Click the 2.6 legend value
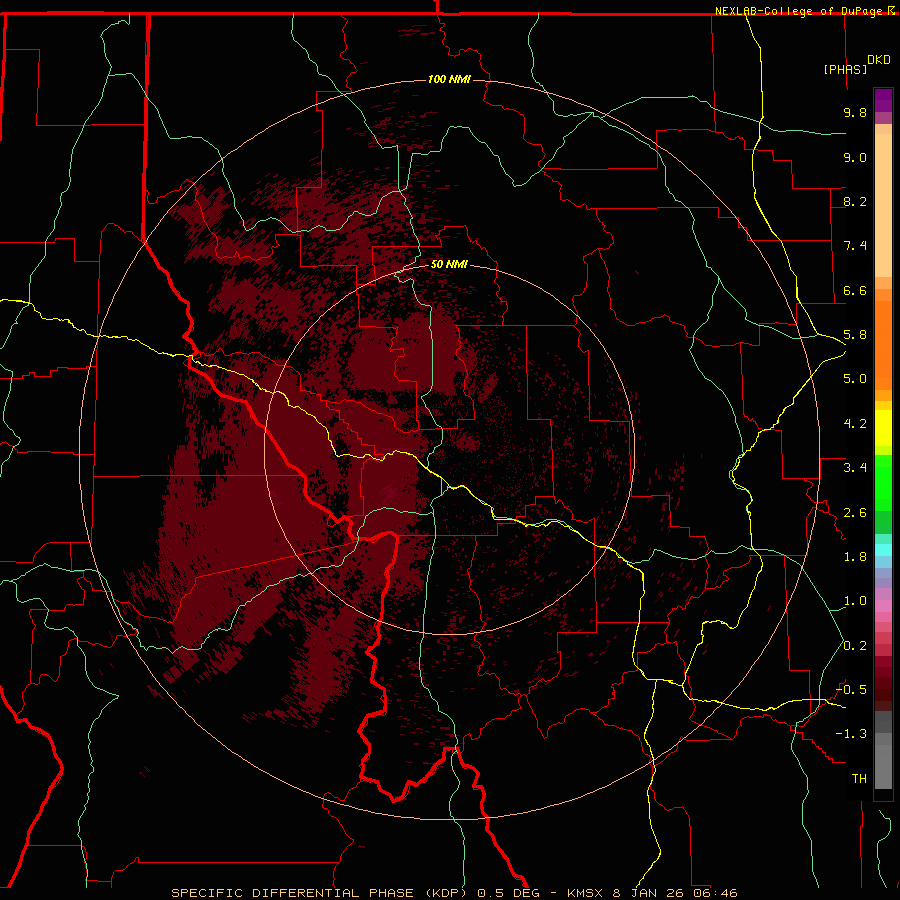 tap(855, 513)
